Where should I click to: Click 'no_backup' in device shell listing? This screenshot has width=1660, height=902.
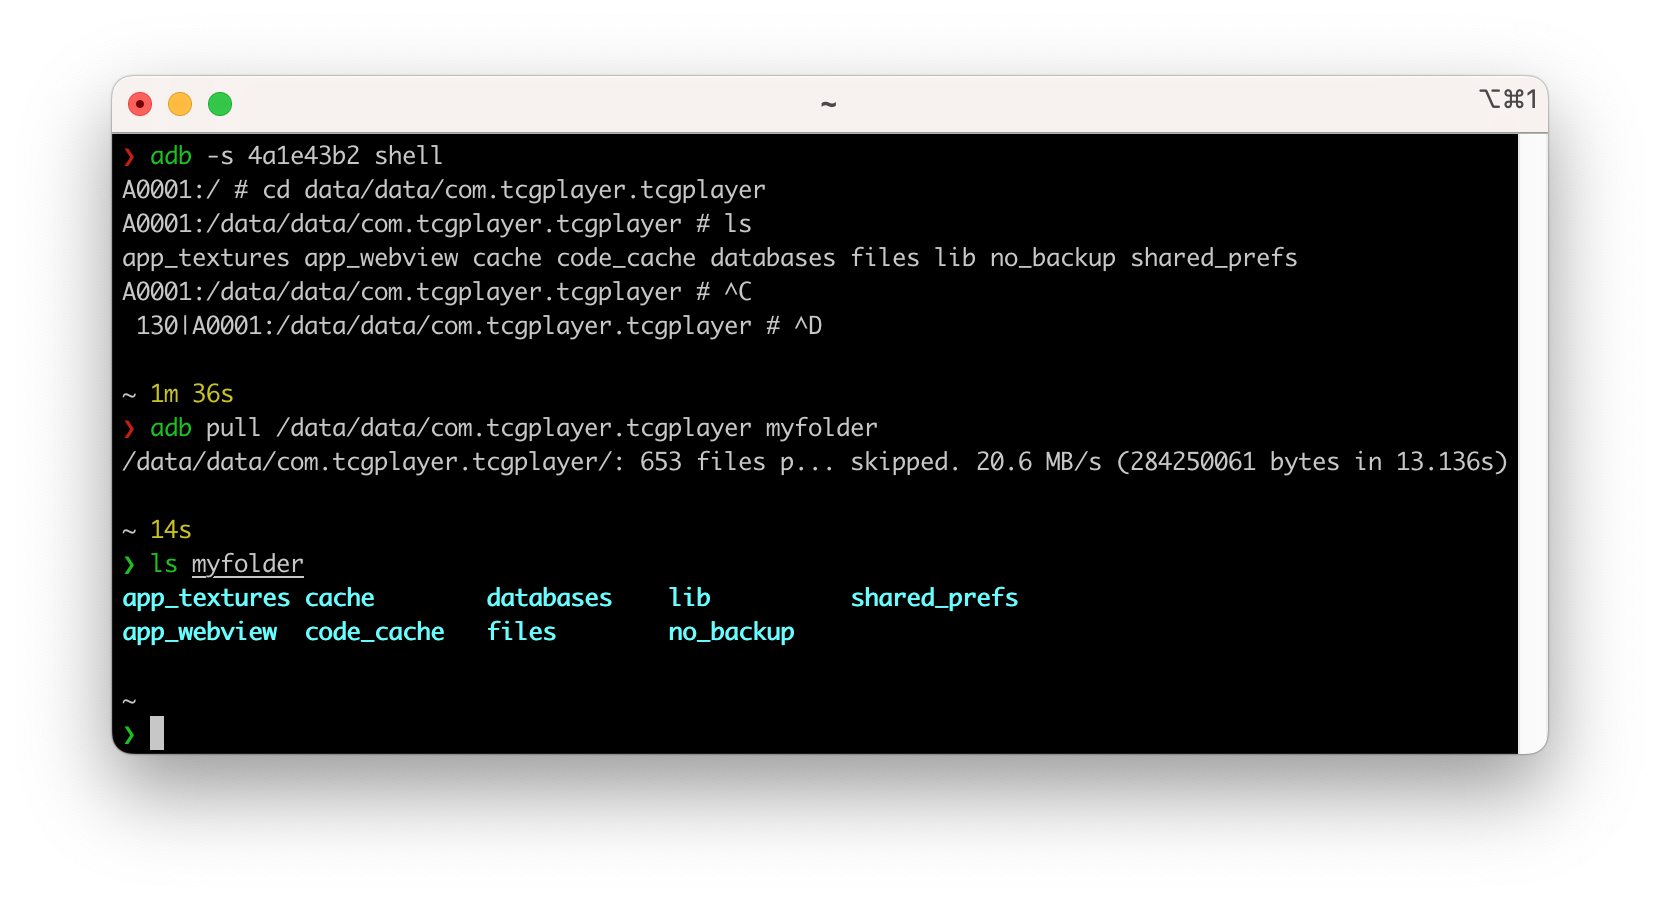click(1053, 258)
